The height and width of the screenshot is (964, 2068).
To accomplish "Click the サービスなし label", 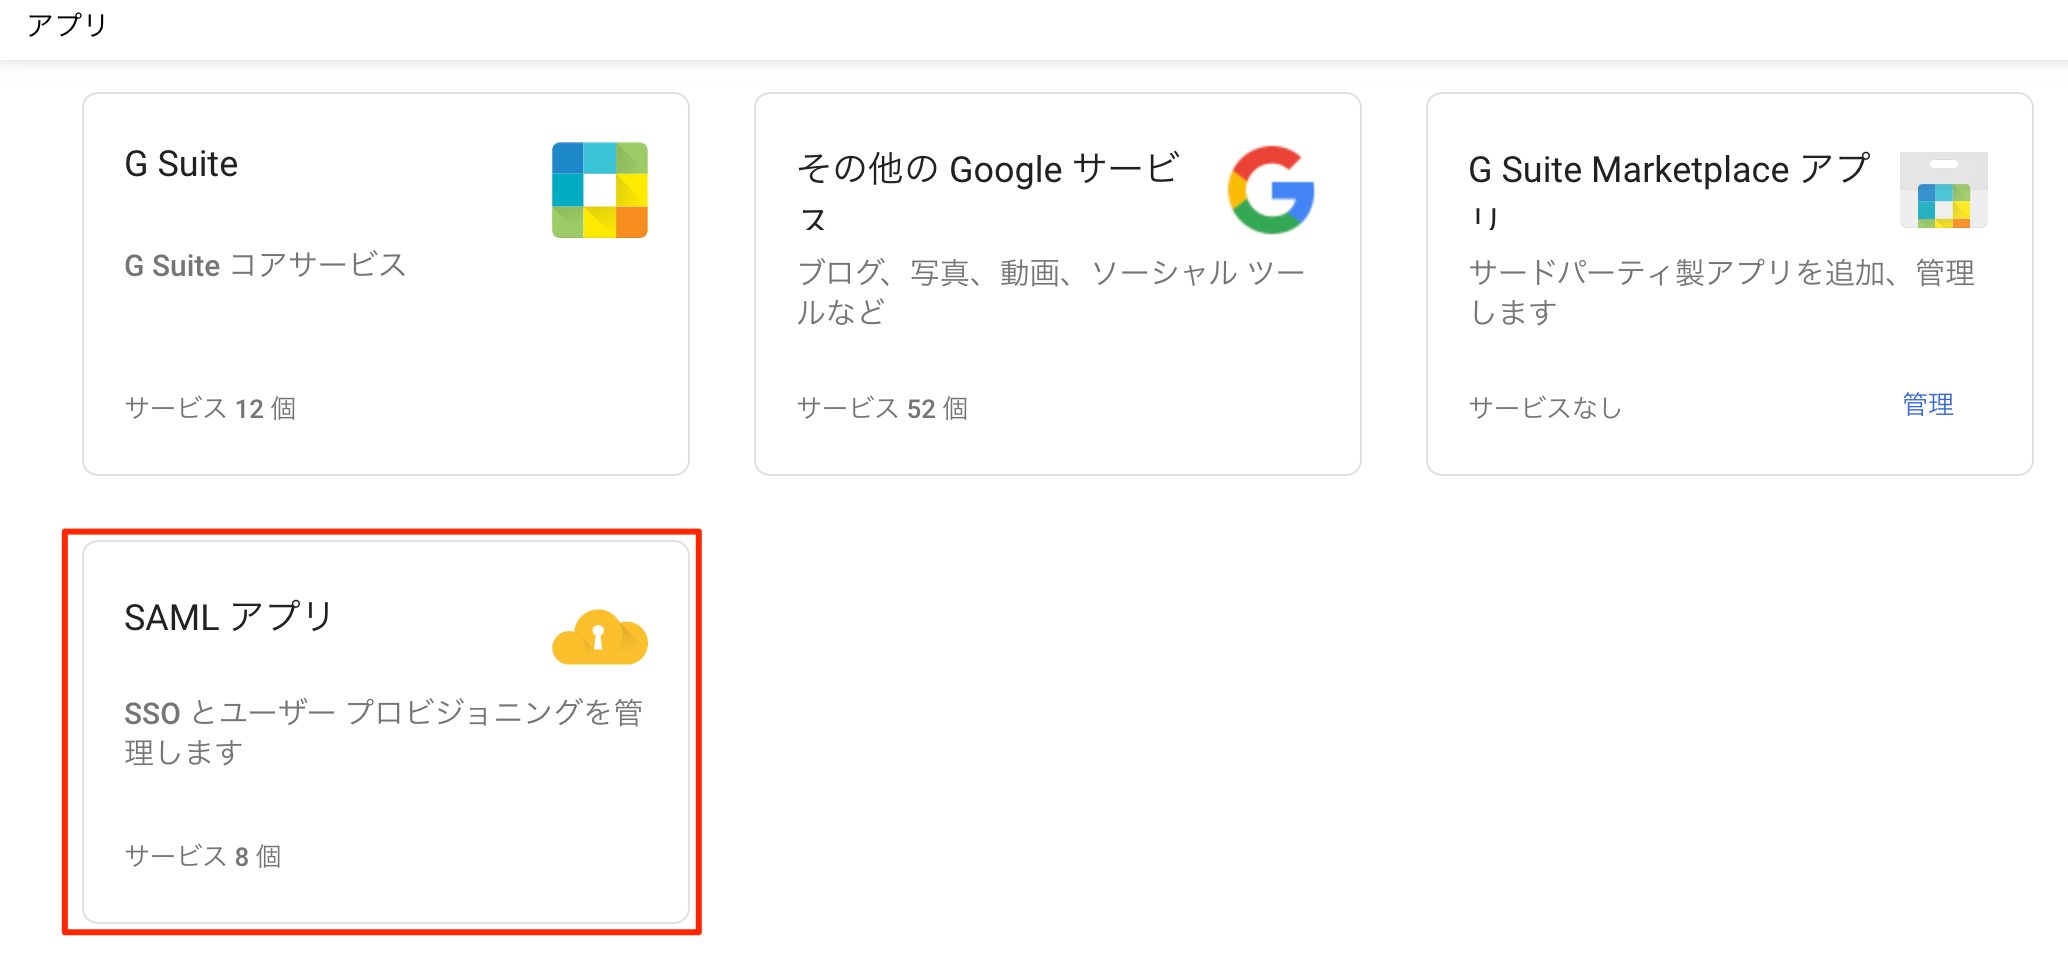I will pos(1545,408).
